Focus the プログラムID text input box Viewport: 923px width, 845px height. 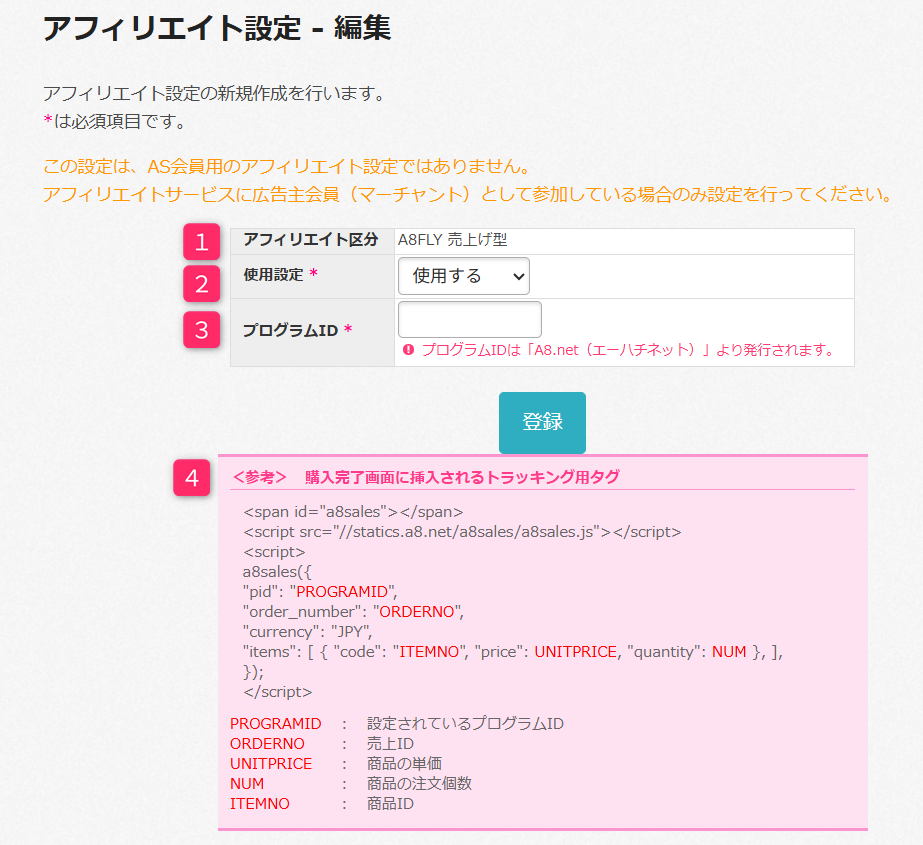(469, 320)
